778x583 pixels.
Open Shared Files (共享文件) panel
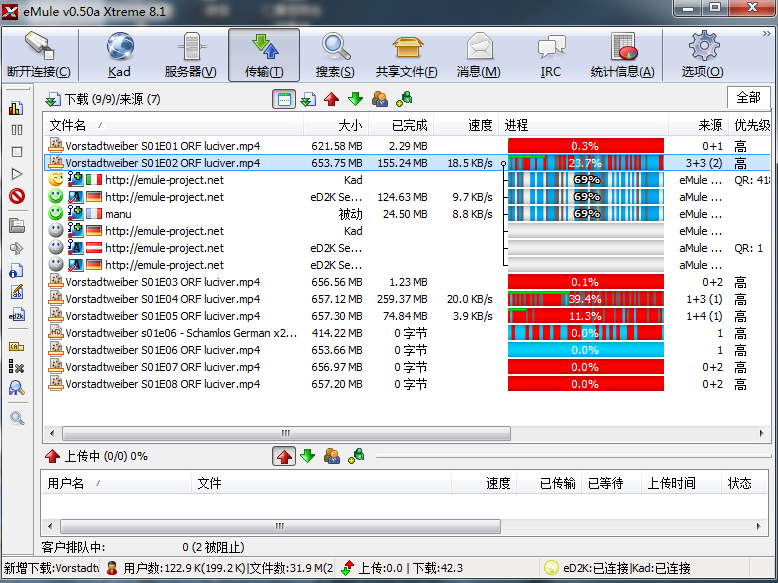click(407, 55)
